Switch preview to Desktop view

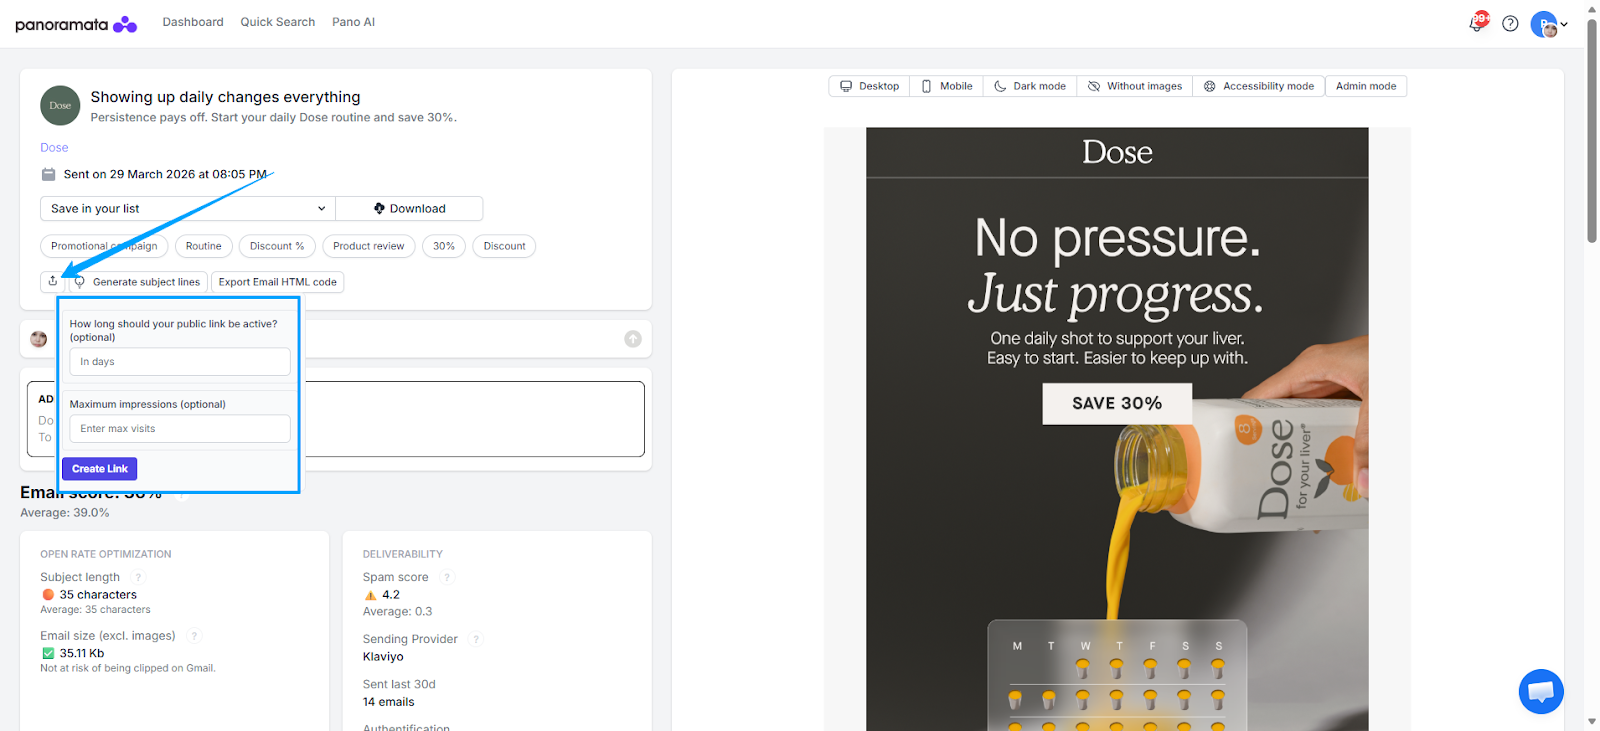(869, 86)
